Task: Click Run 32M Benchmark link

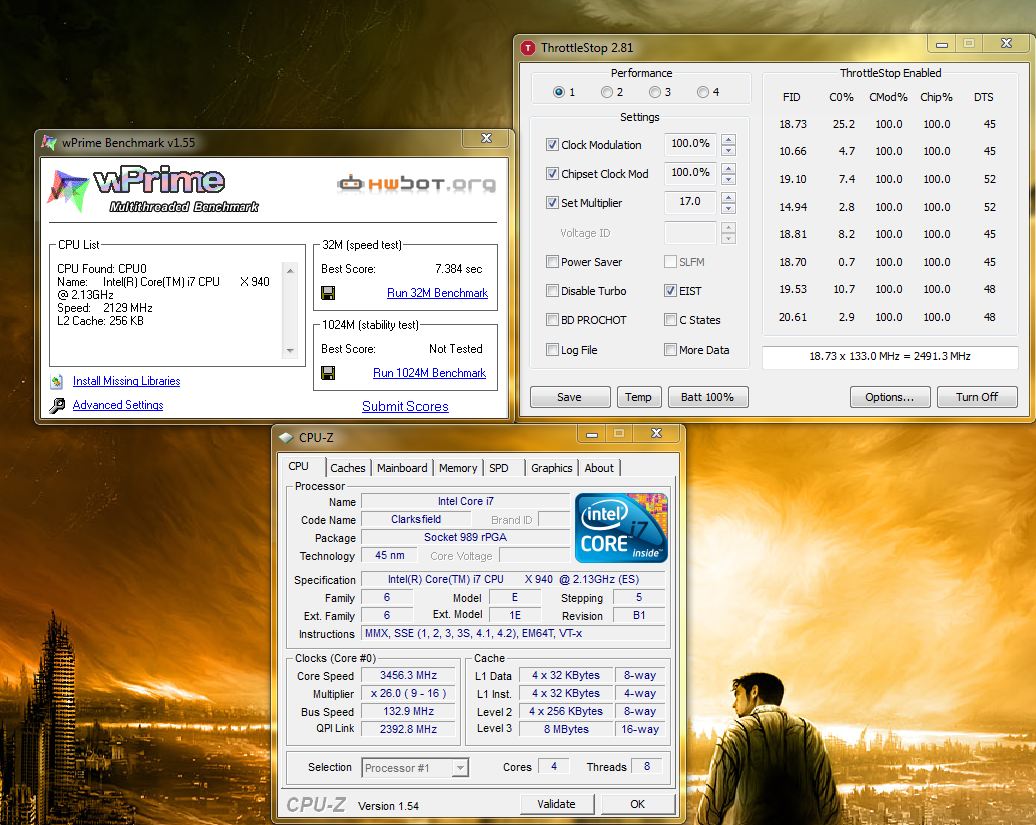Action: pos(437,293)
